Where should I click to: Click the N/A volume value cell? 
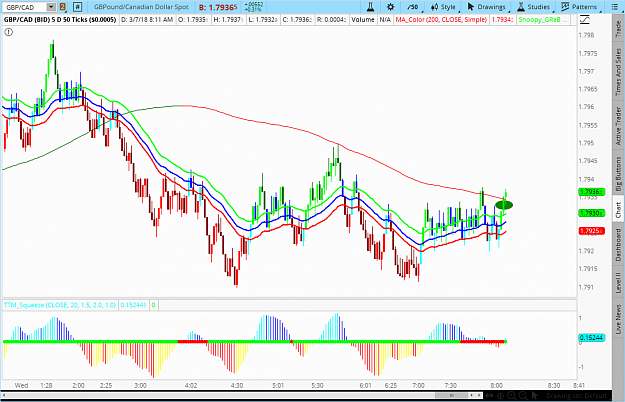(385, 19)
